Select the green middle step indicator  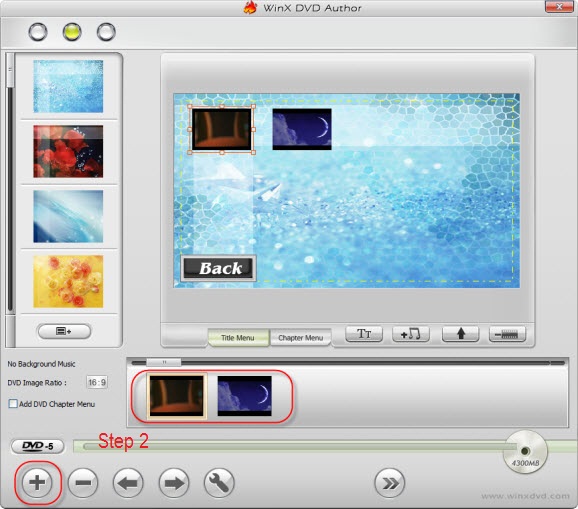72,32
